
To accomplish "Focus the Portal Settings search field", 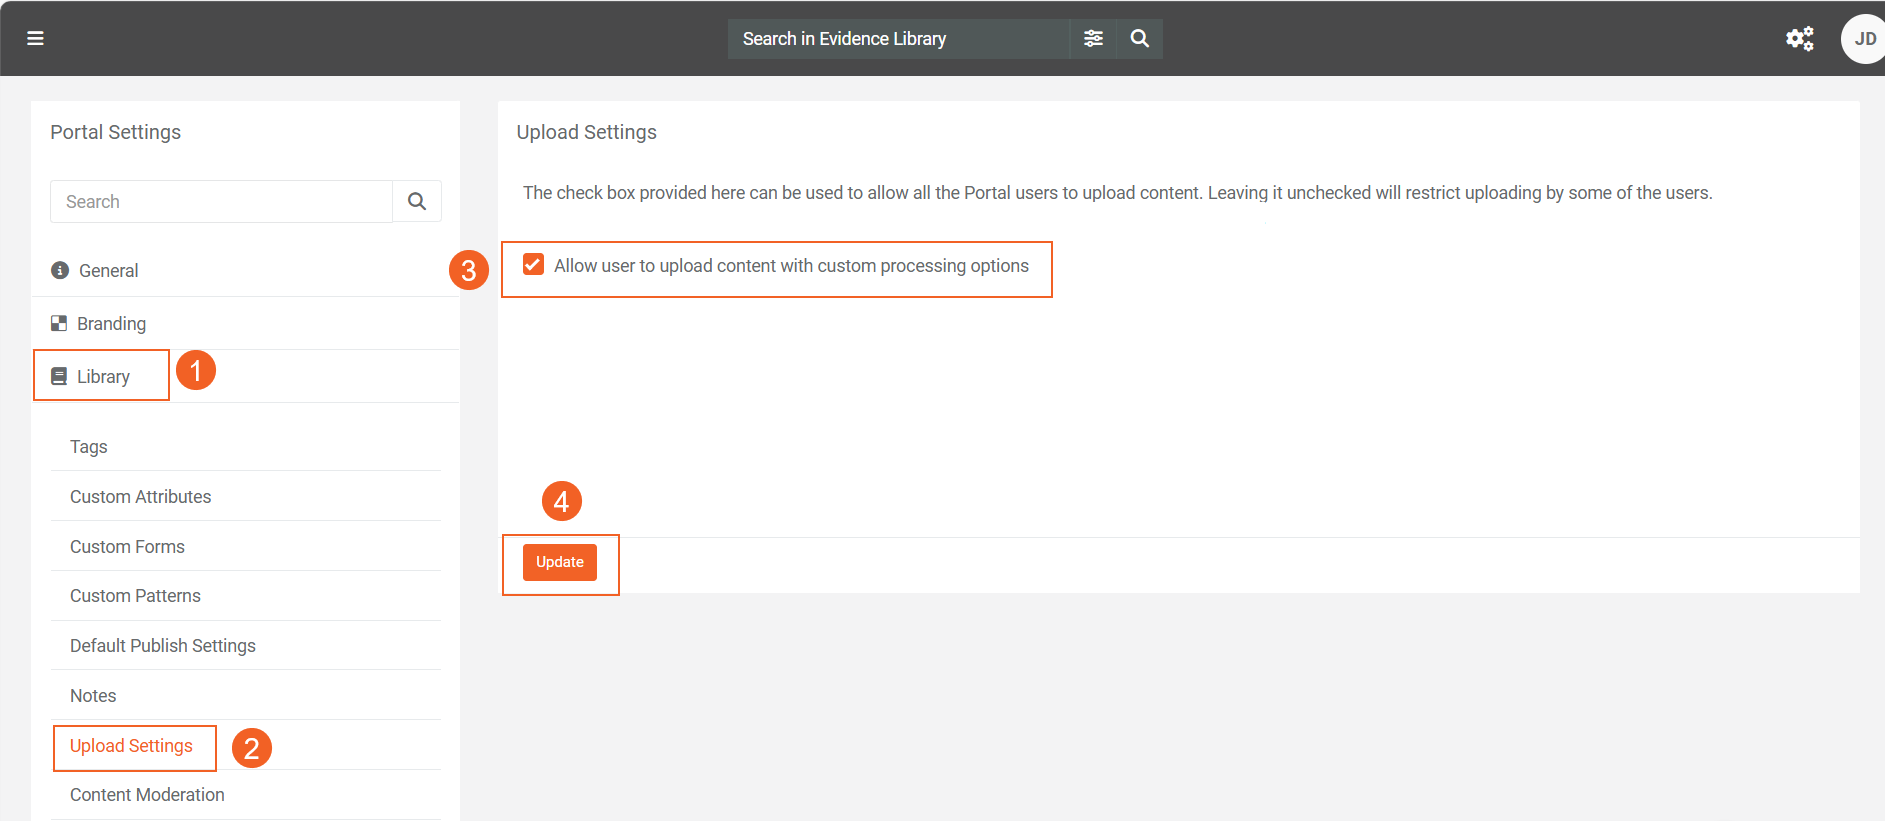I will [x=221, y=201].
